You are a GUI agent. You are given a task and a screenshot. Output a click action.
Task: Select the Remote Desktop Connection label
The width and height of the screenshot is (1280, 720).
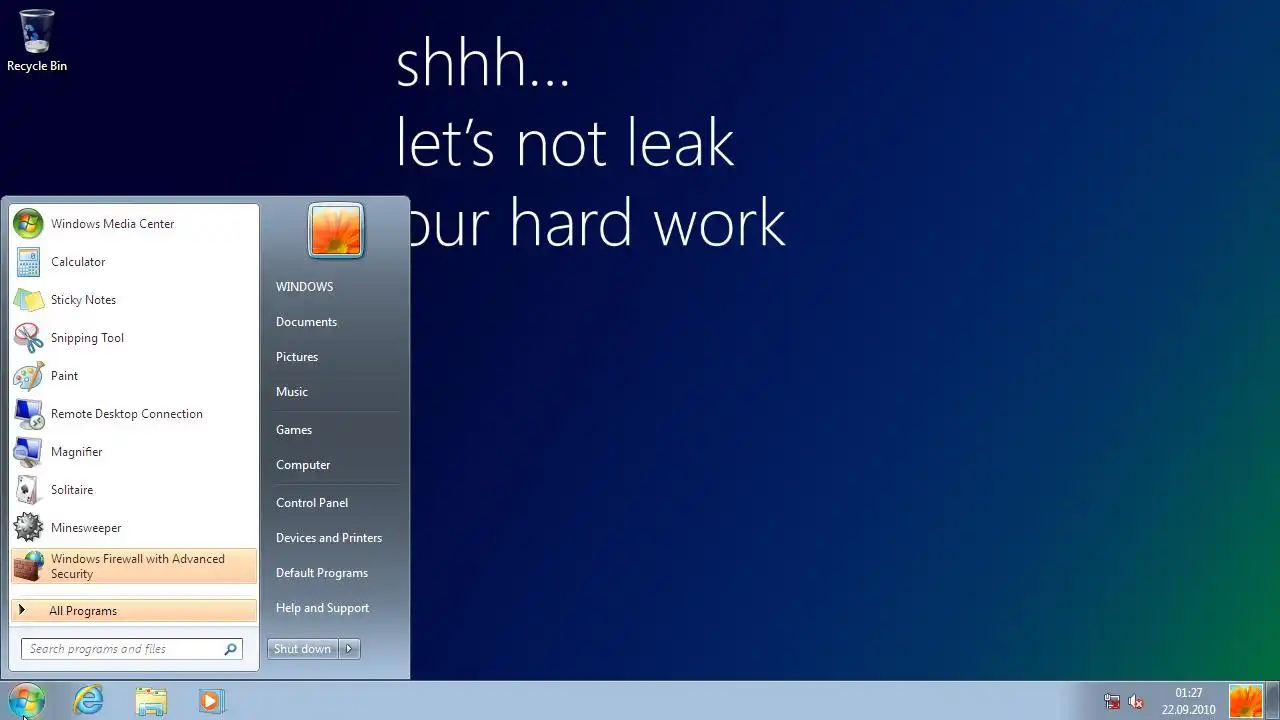(127, 414)
